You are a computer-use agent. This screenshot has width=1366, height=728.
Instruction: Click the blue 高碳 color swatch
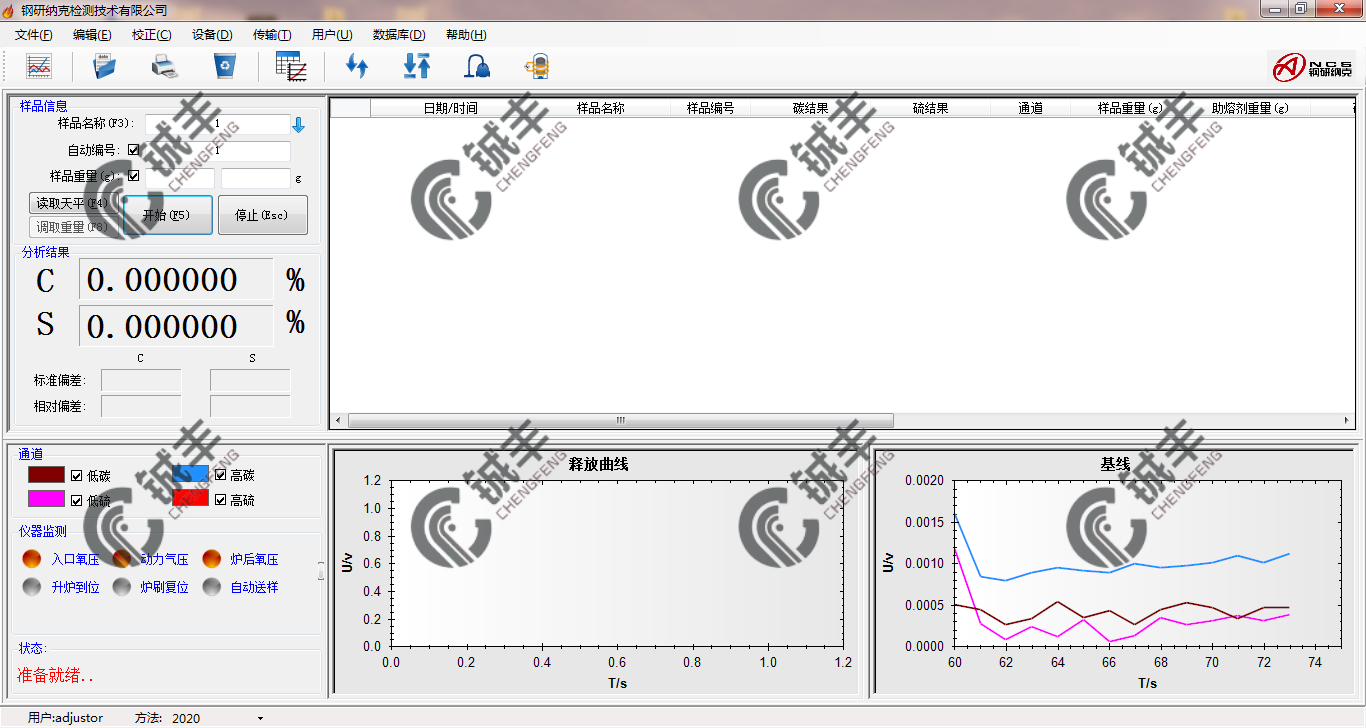tap(191, 475)
